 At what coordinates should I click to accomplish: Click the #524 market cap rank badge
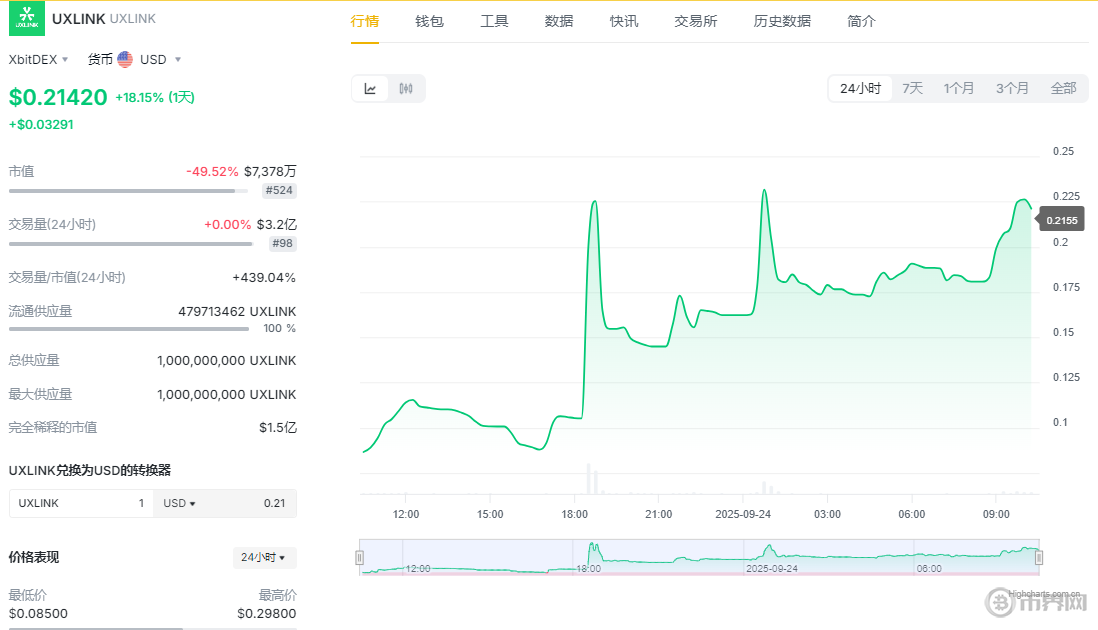coord(279,190)
